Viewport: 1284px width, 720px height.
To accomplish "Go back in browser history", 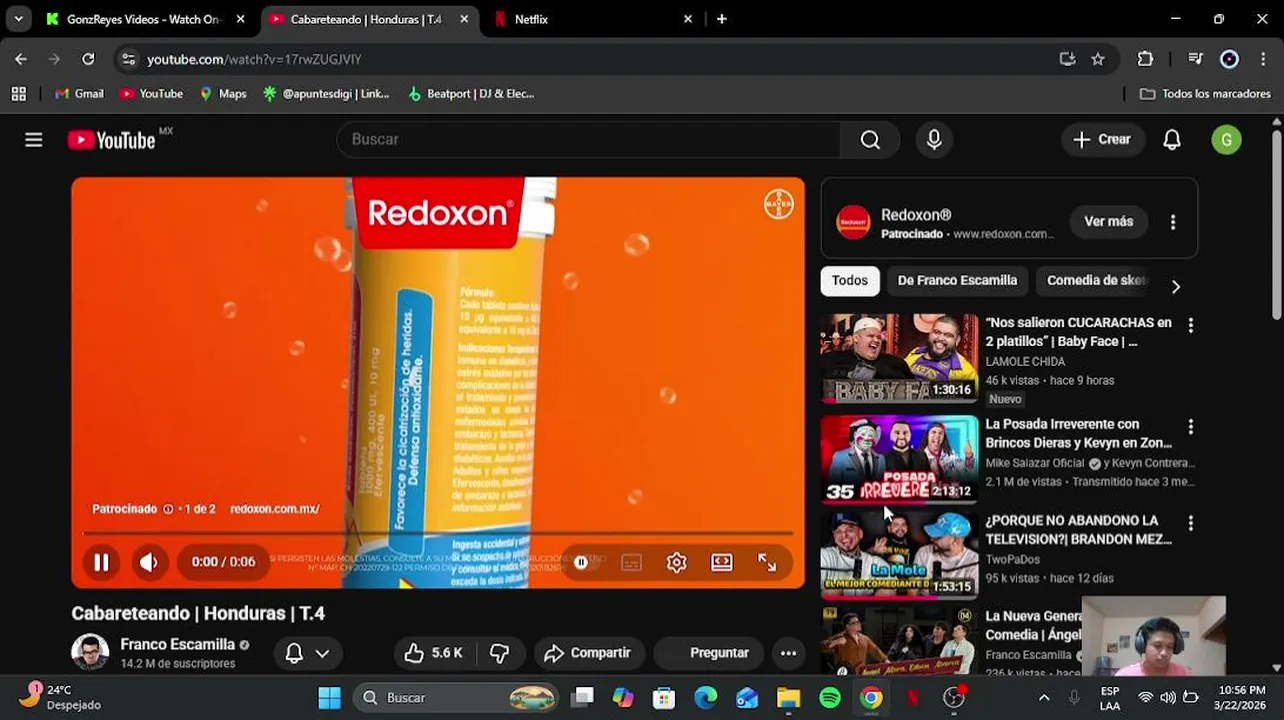I will tap(21, 59).
